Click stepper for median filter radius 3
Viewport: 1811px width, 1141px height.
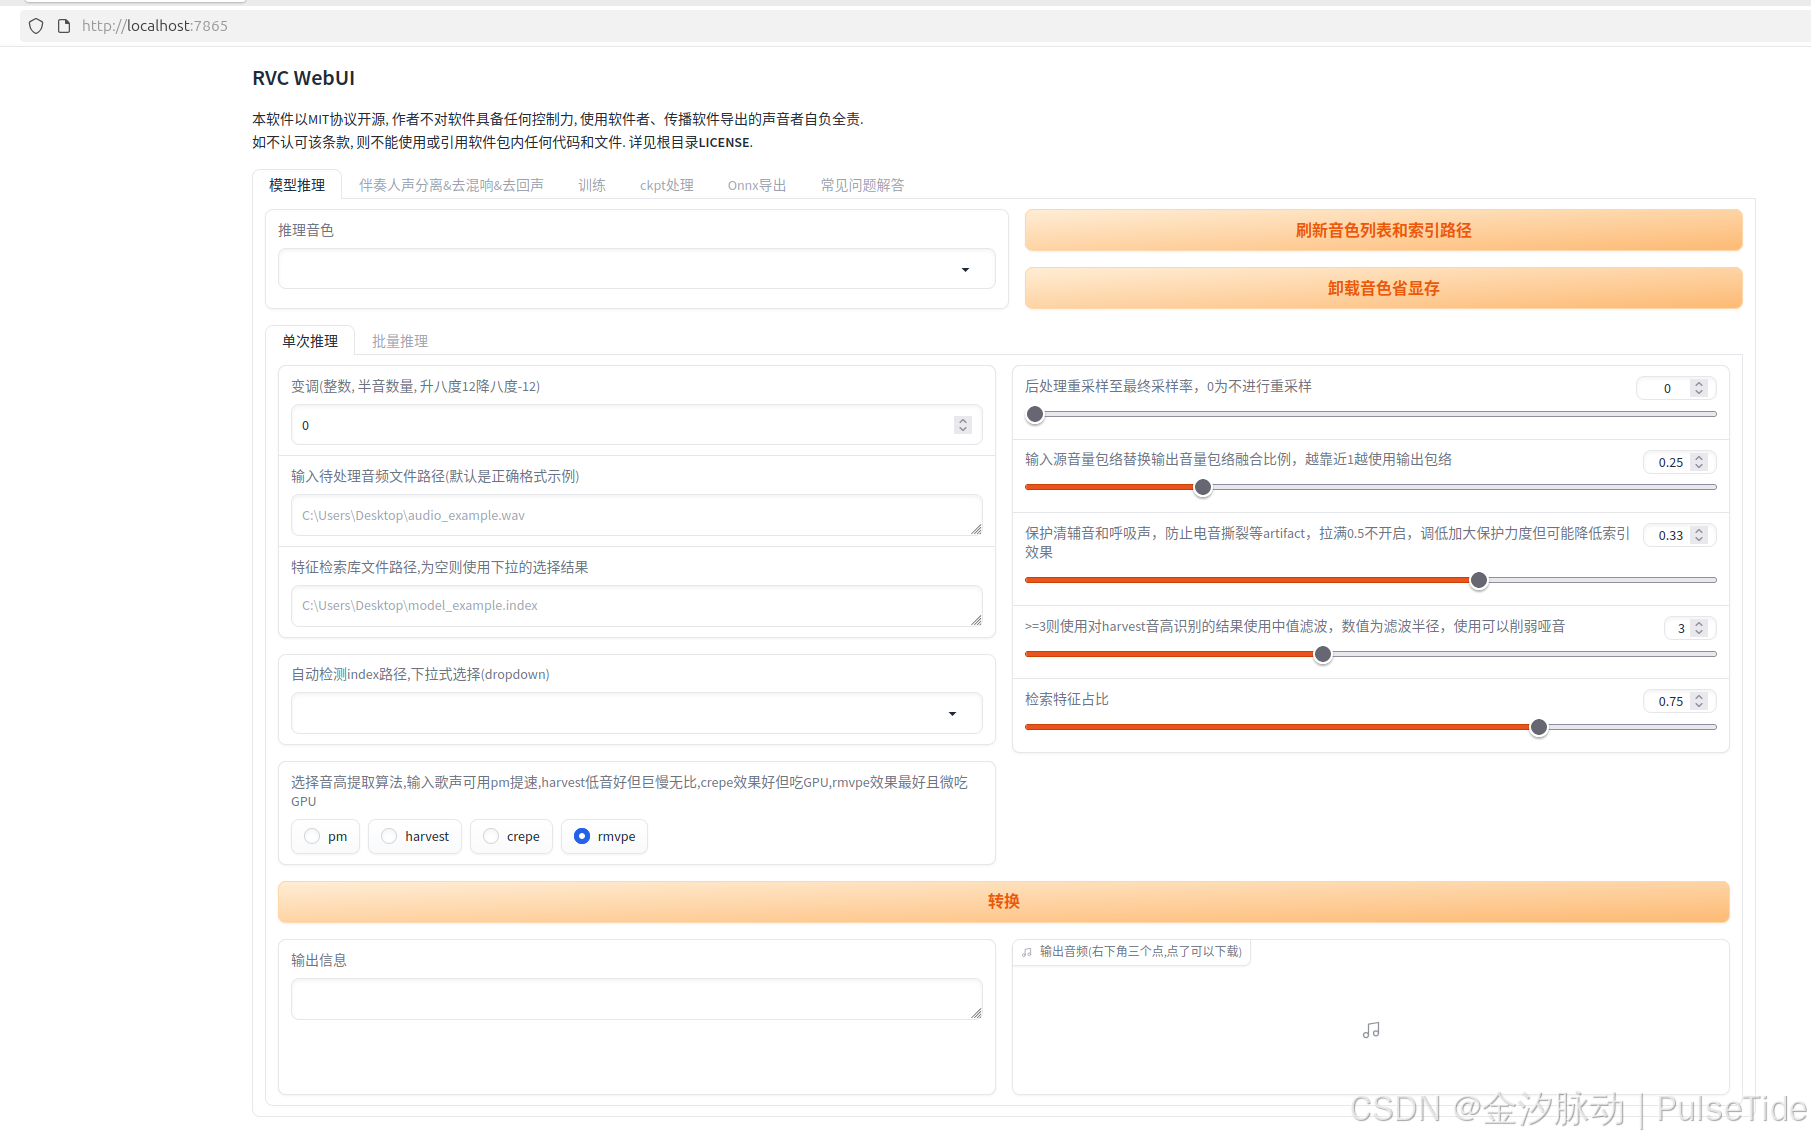[x=1699, y=628]
